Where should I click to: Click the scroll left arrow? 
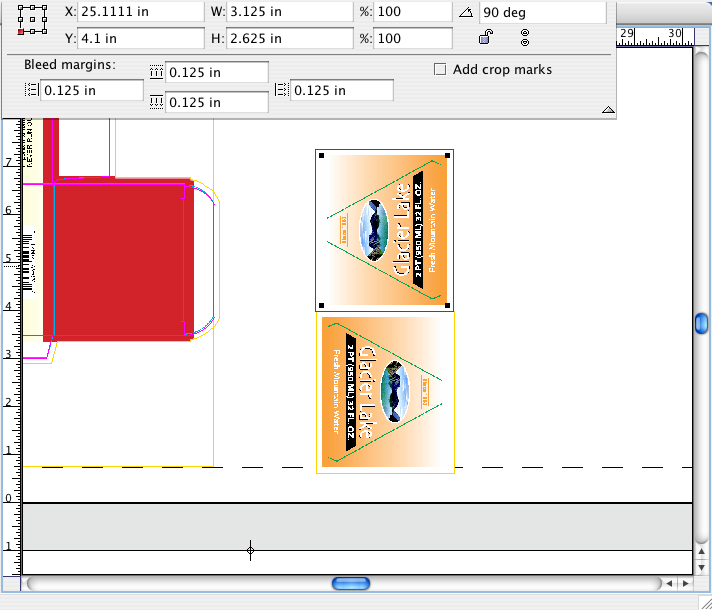669,584
